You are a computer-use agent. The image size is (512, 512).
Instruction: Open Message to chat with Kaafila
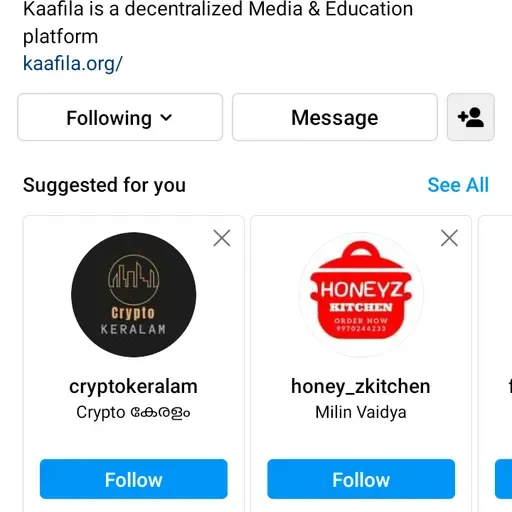point(335,117)
